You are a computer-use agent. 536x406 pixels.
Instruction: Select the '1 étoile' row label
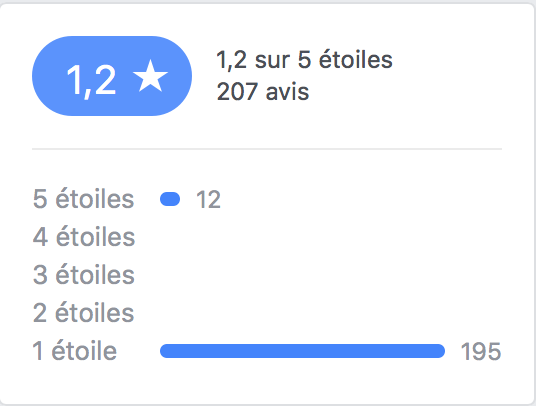pyautogui.click(x=75, y=351)
